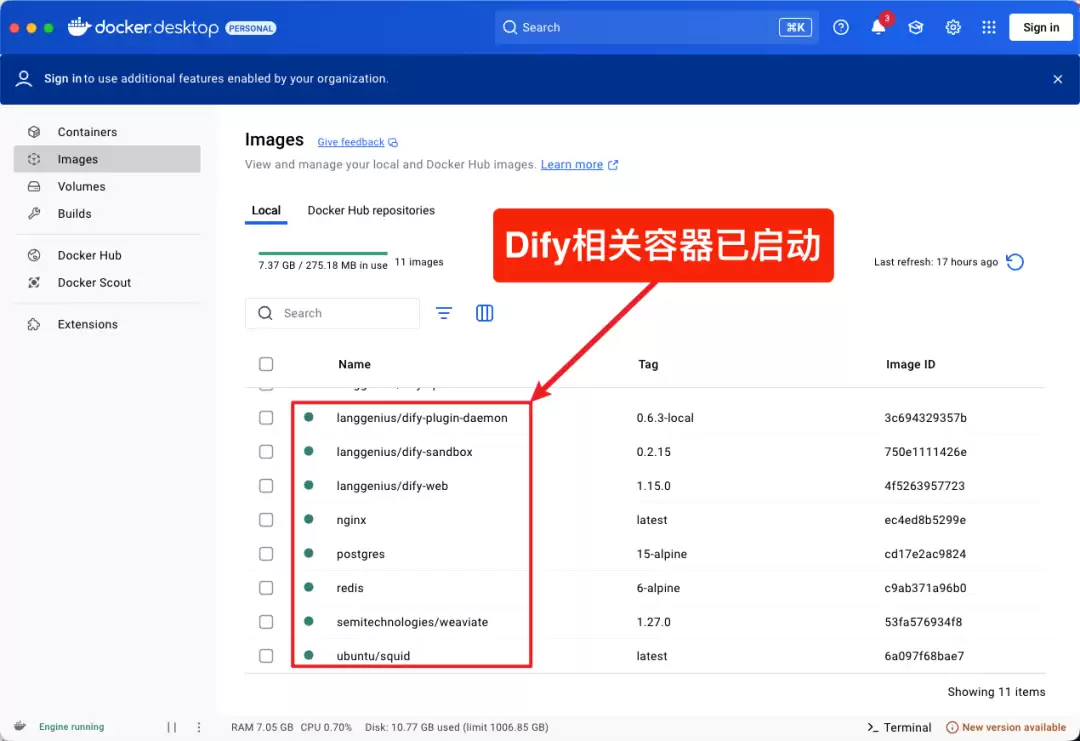Open Containers in the sidebar
This screenshot has height=741, width=1080.
107,132
